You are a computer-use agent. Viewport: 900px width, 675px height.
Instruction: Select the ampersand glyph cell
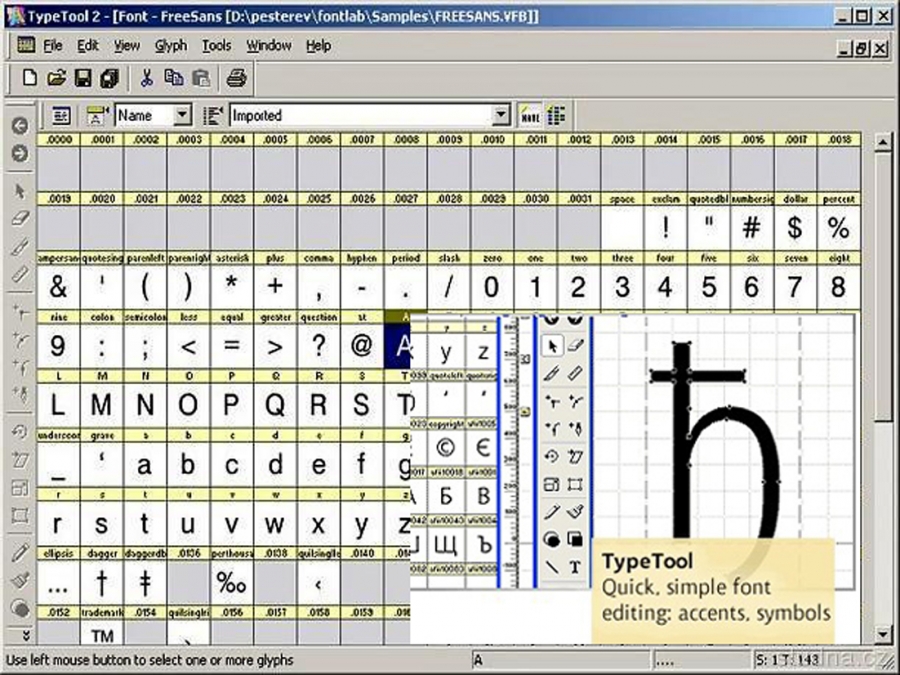[x=58, y=287]
